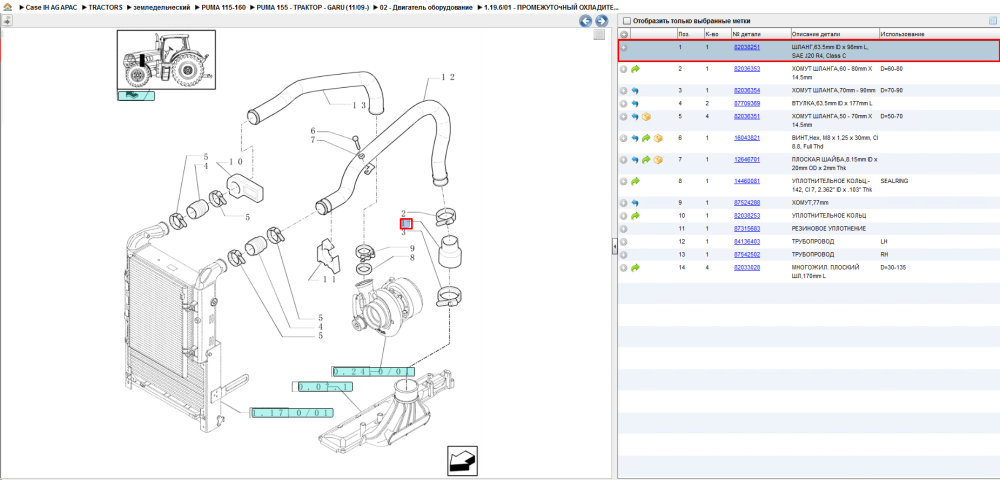
Task: Add part 82036353 using its plus icon
Action: click(624, 69)
